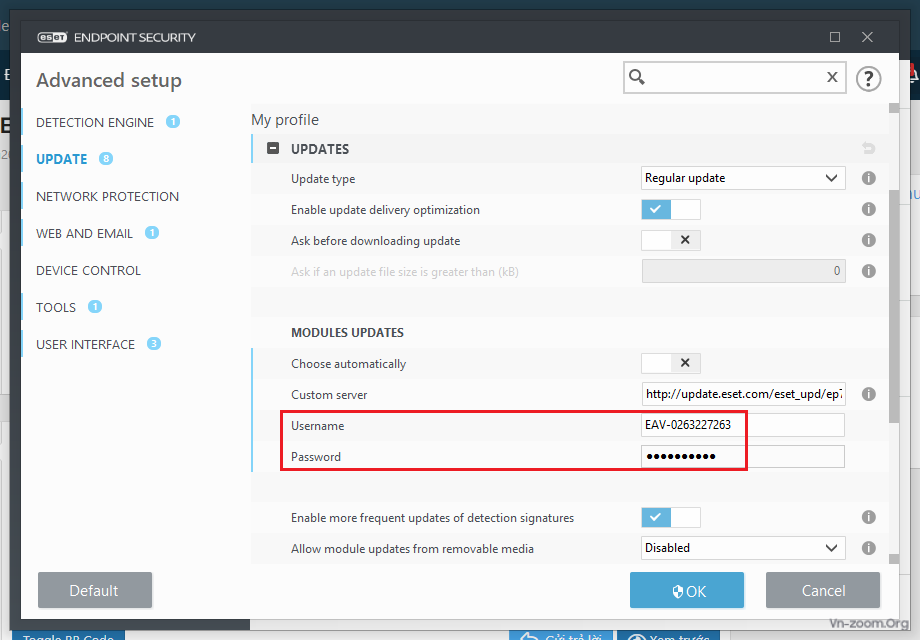
Task: Click the Tools badge count
Action: (x=95, y=307)
